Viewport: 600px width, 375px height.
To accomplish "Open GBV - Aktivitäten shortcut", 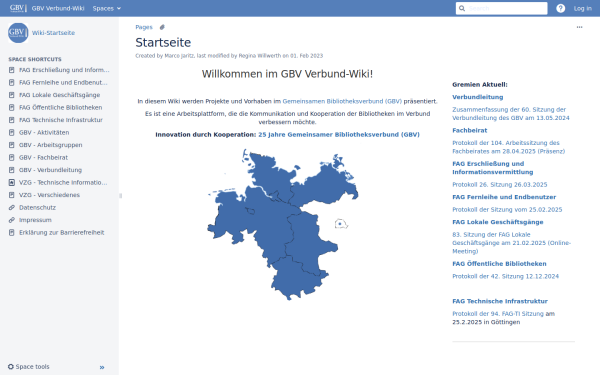I will click(x=44, y=132).
